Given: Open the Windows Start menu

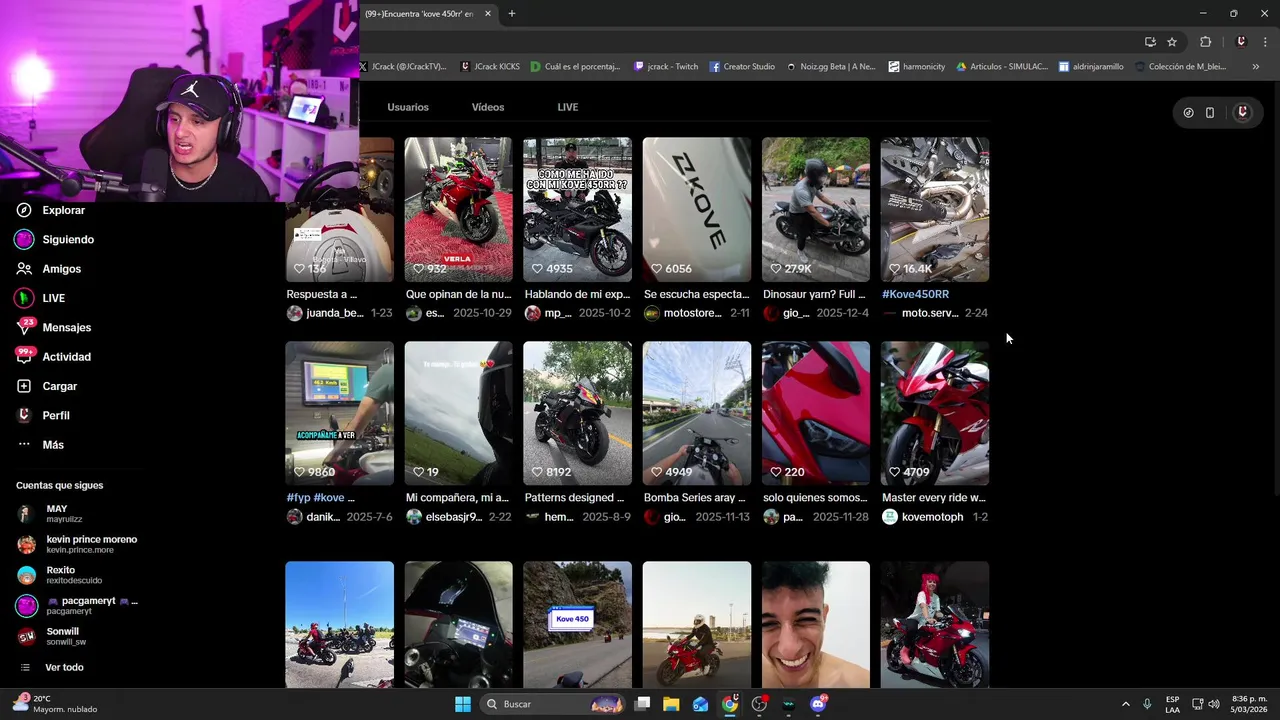Looking at the screenshot, I should tap(463, 704).
